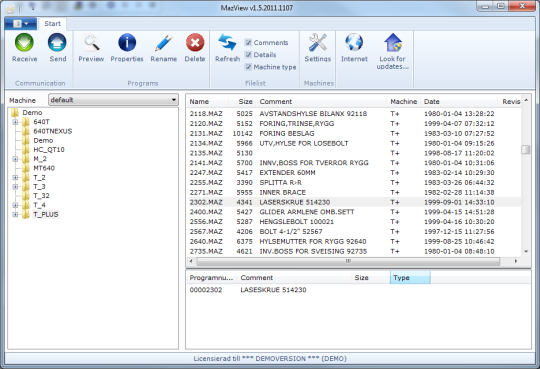Select the root Demo folder icon
This screenshot has height=369, width=540.
coord(14,113)
